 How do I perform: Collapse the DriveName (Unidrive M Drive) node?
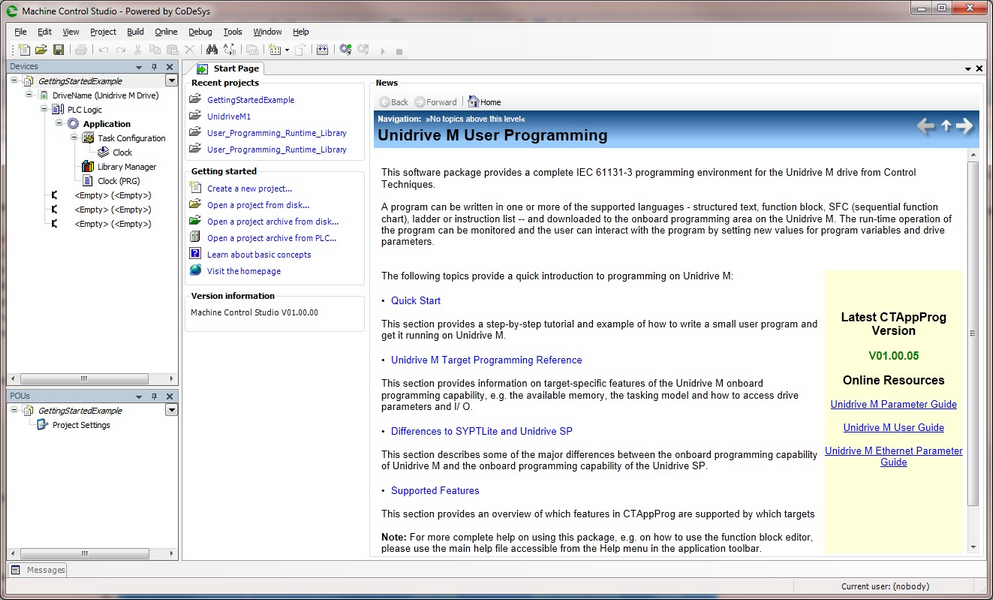[x=28, y=94]
